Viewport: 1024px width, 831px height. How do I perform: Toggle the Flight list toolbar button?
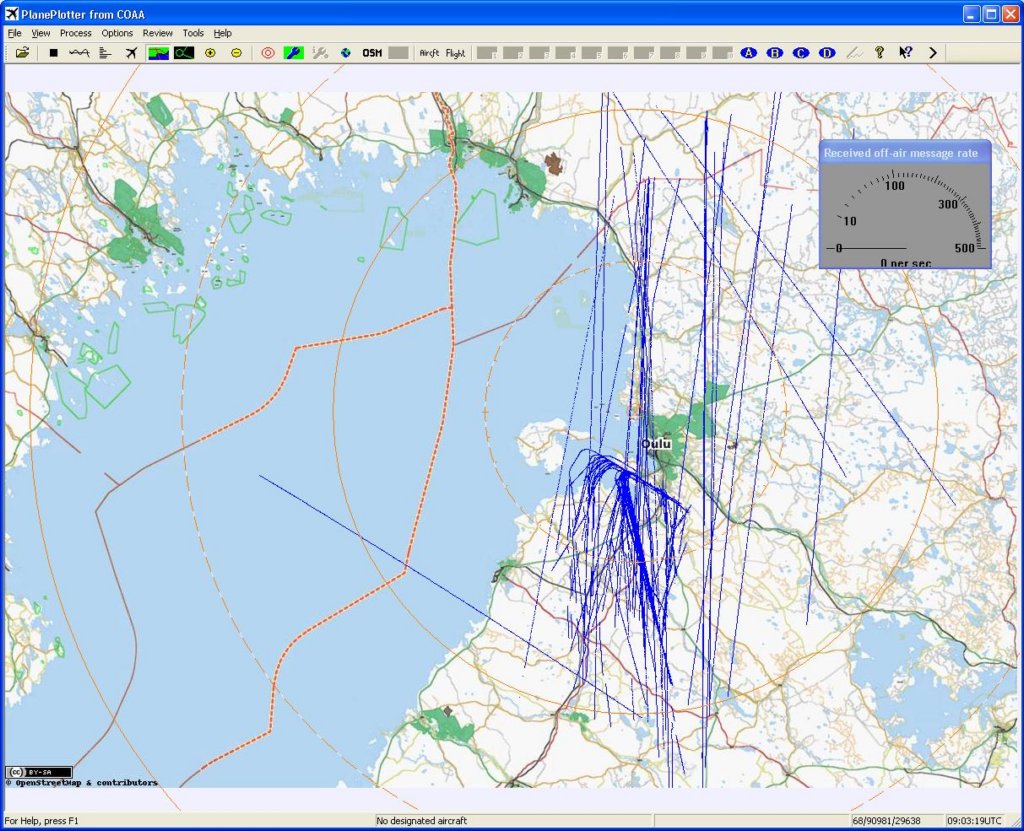pos(455,53)
